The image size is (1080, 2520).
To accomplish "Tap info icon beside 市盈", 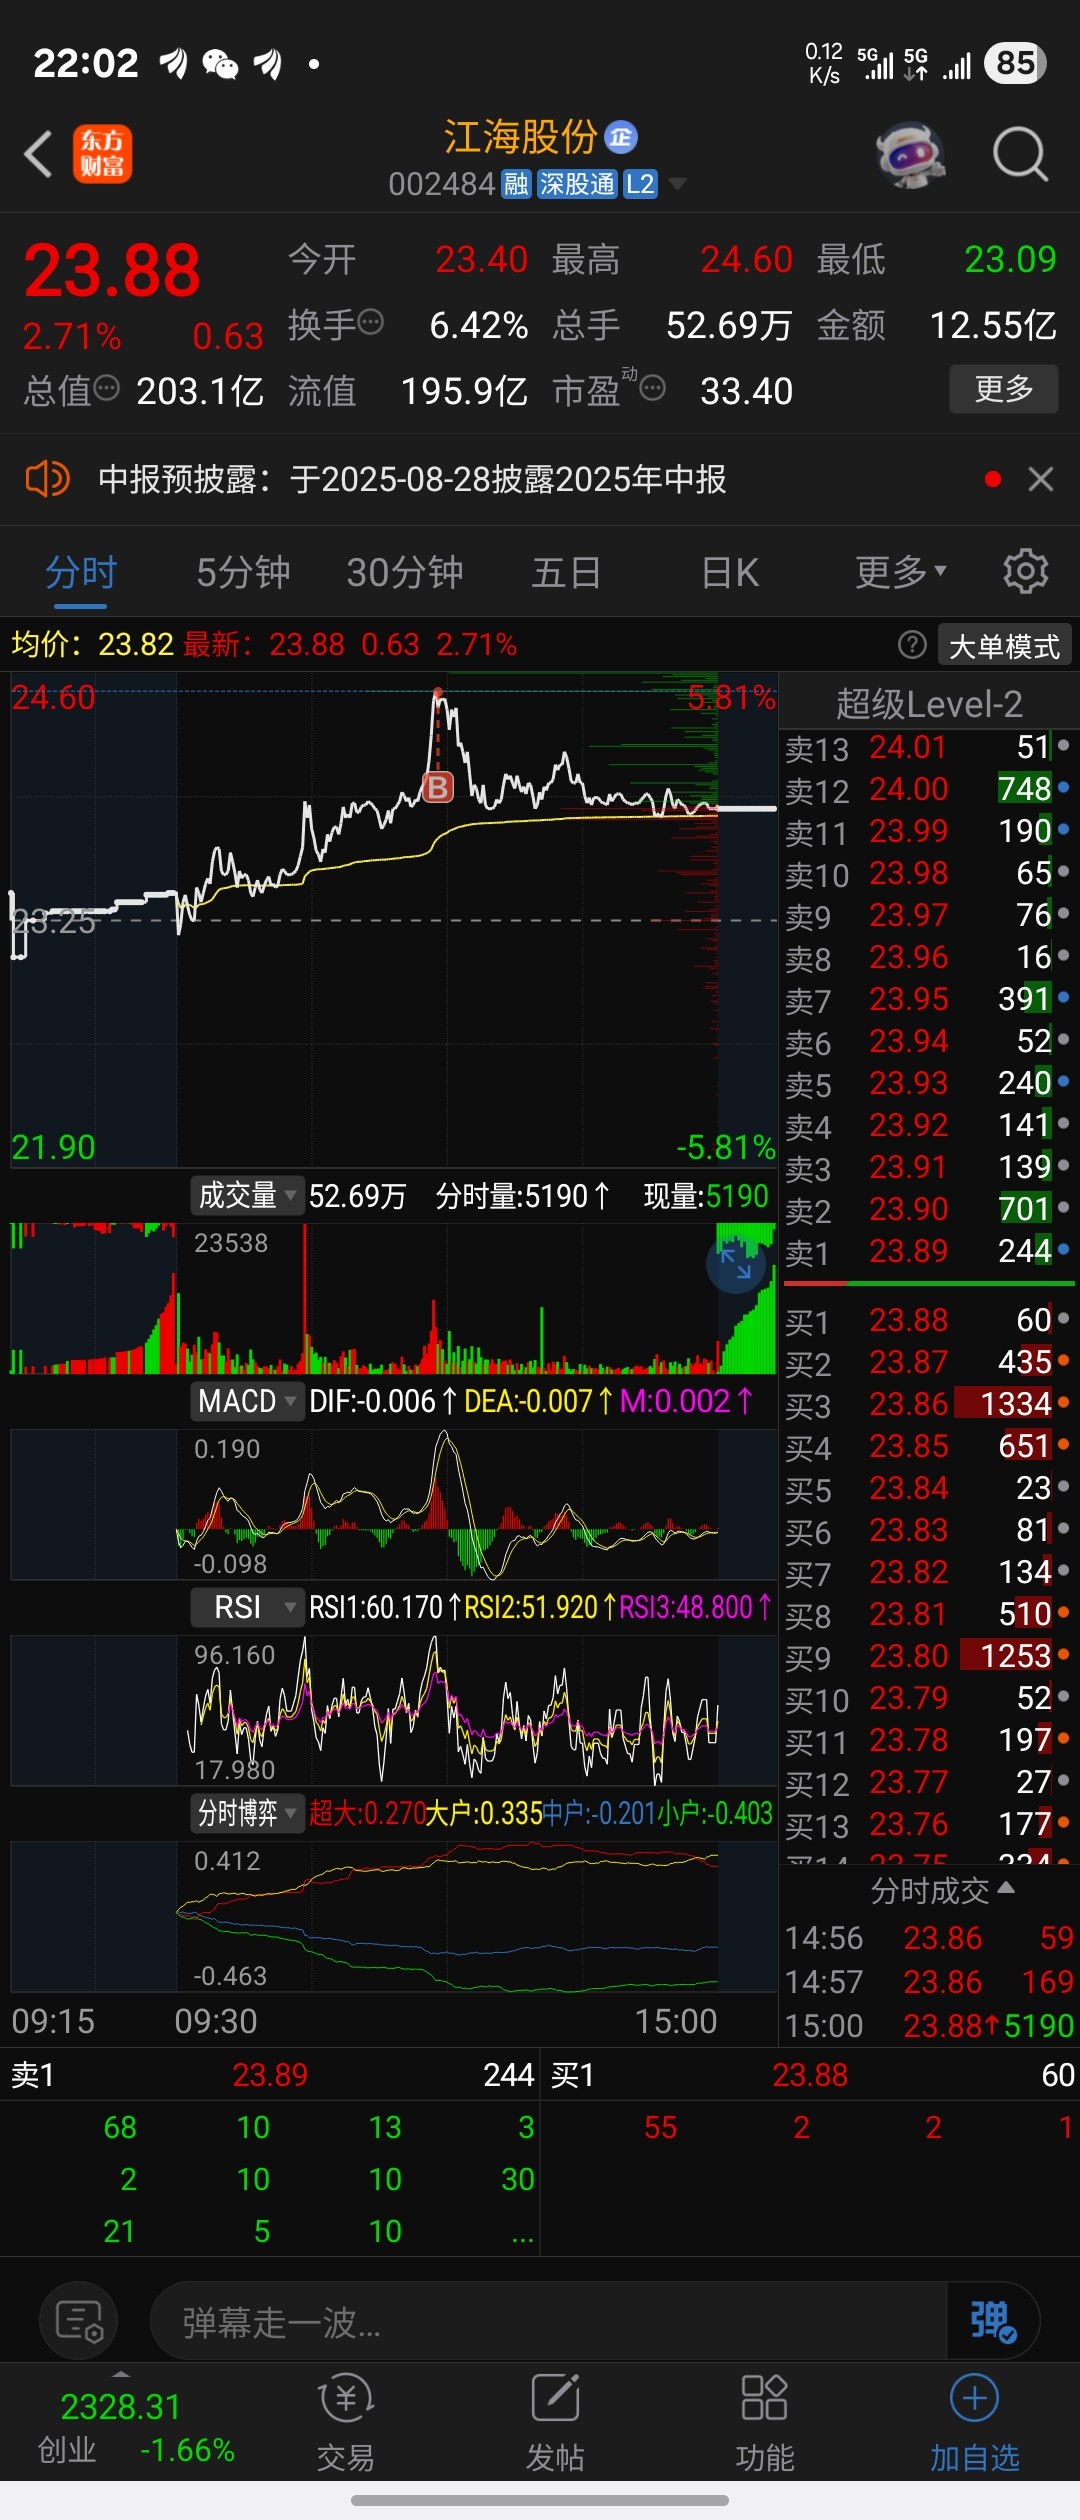I will 653,388.
